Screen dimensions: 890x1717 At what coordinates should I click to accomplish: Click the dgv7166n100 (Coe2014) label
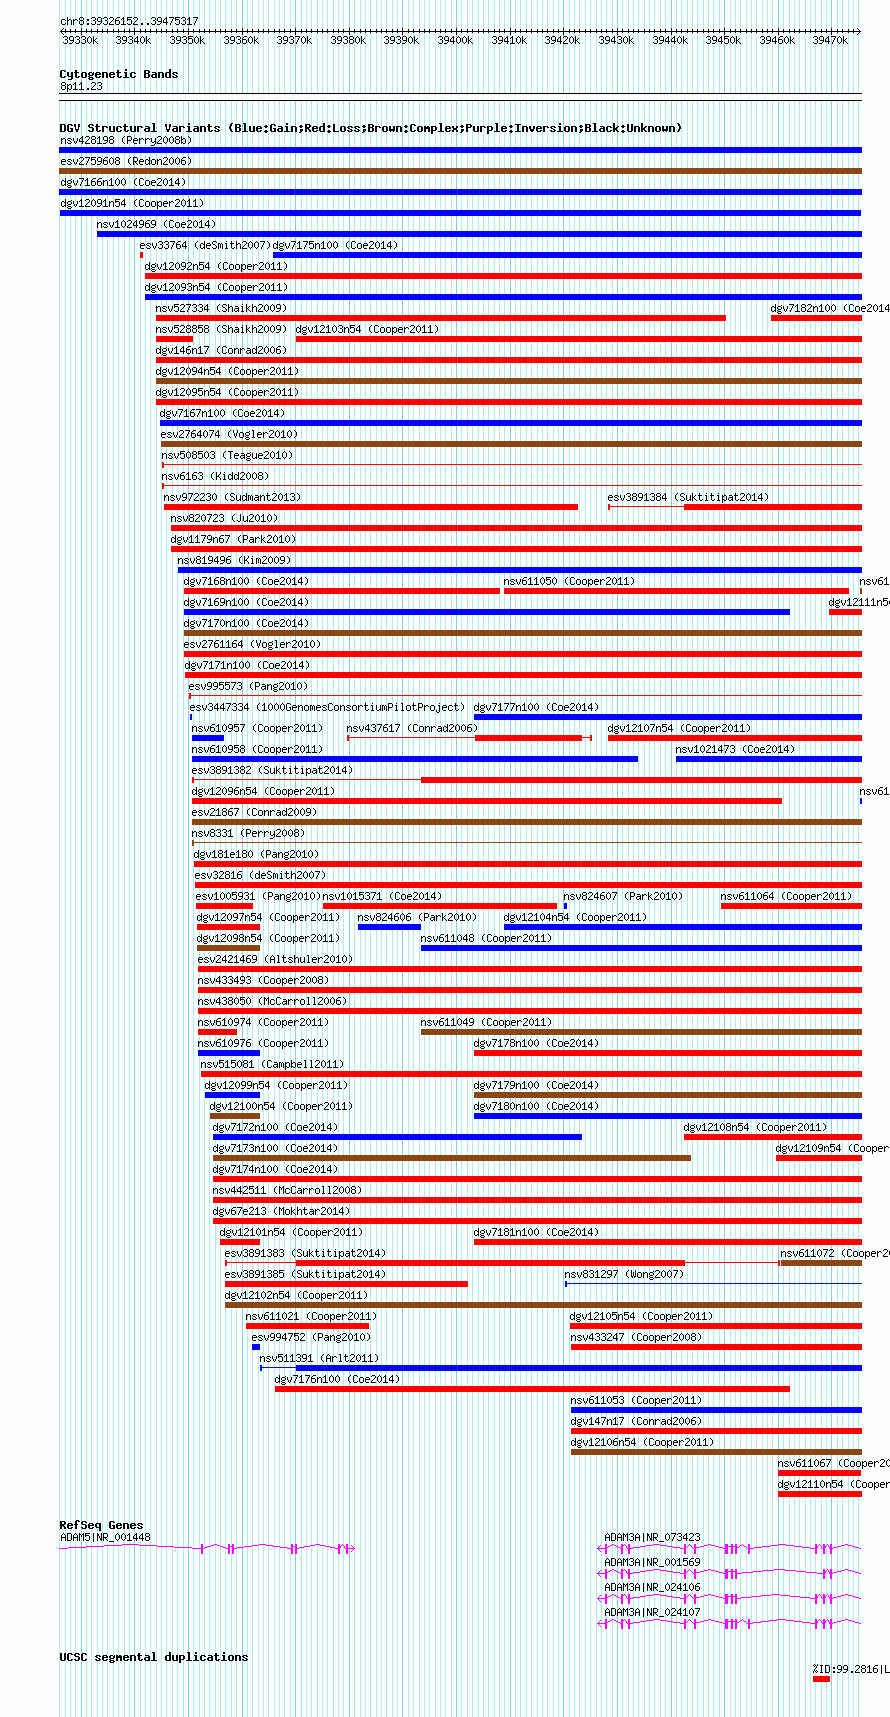pyautogui.click(x=123, y=182)
